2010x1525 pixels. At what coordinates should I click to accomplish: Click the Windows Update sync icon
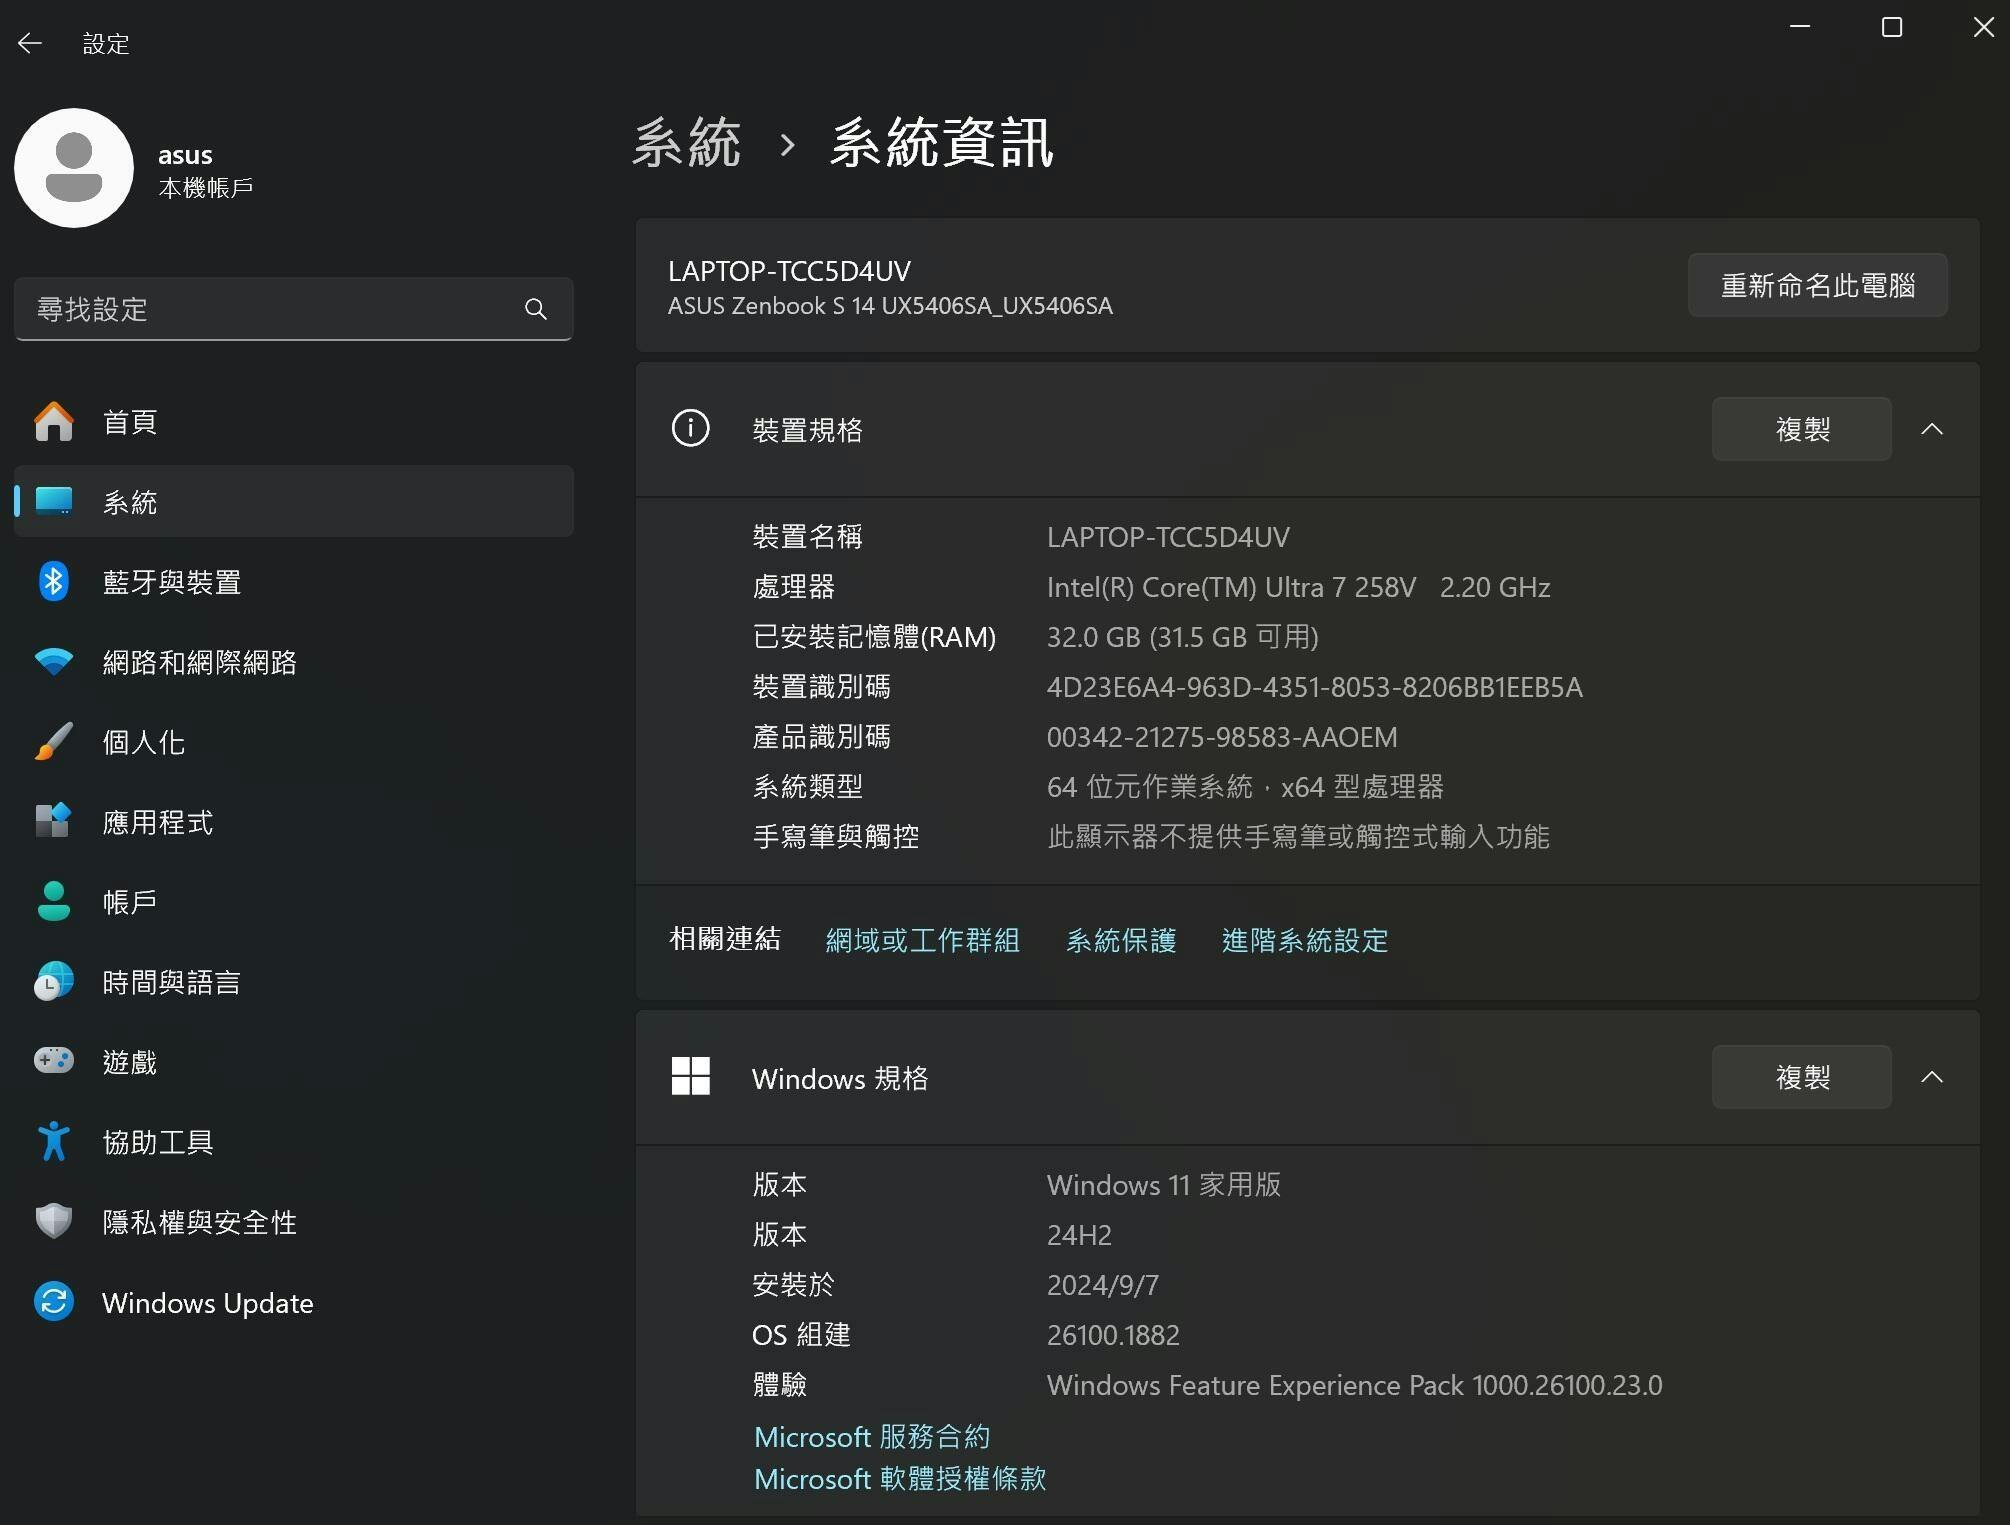point(54,1302)
